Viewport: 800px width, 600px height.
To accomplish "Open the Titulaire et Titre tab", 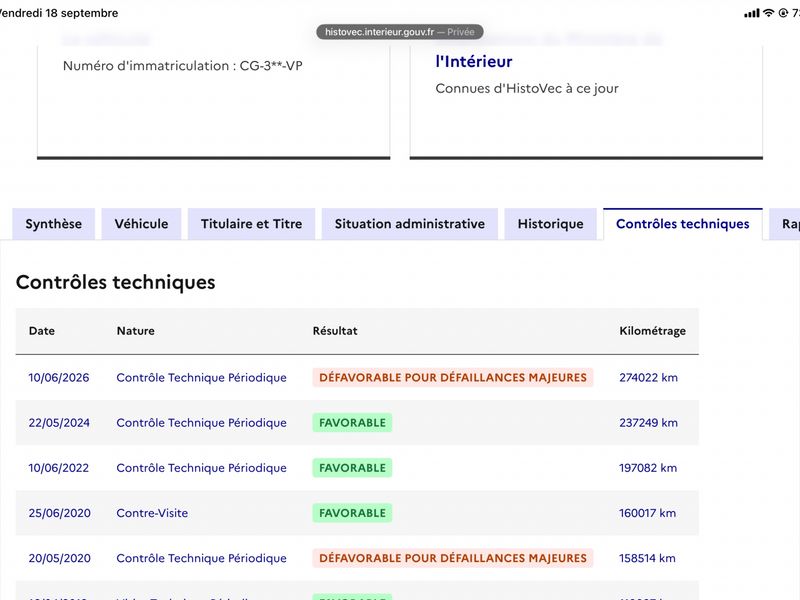I will 252,224.
